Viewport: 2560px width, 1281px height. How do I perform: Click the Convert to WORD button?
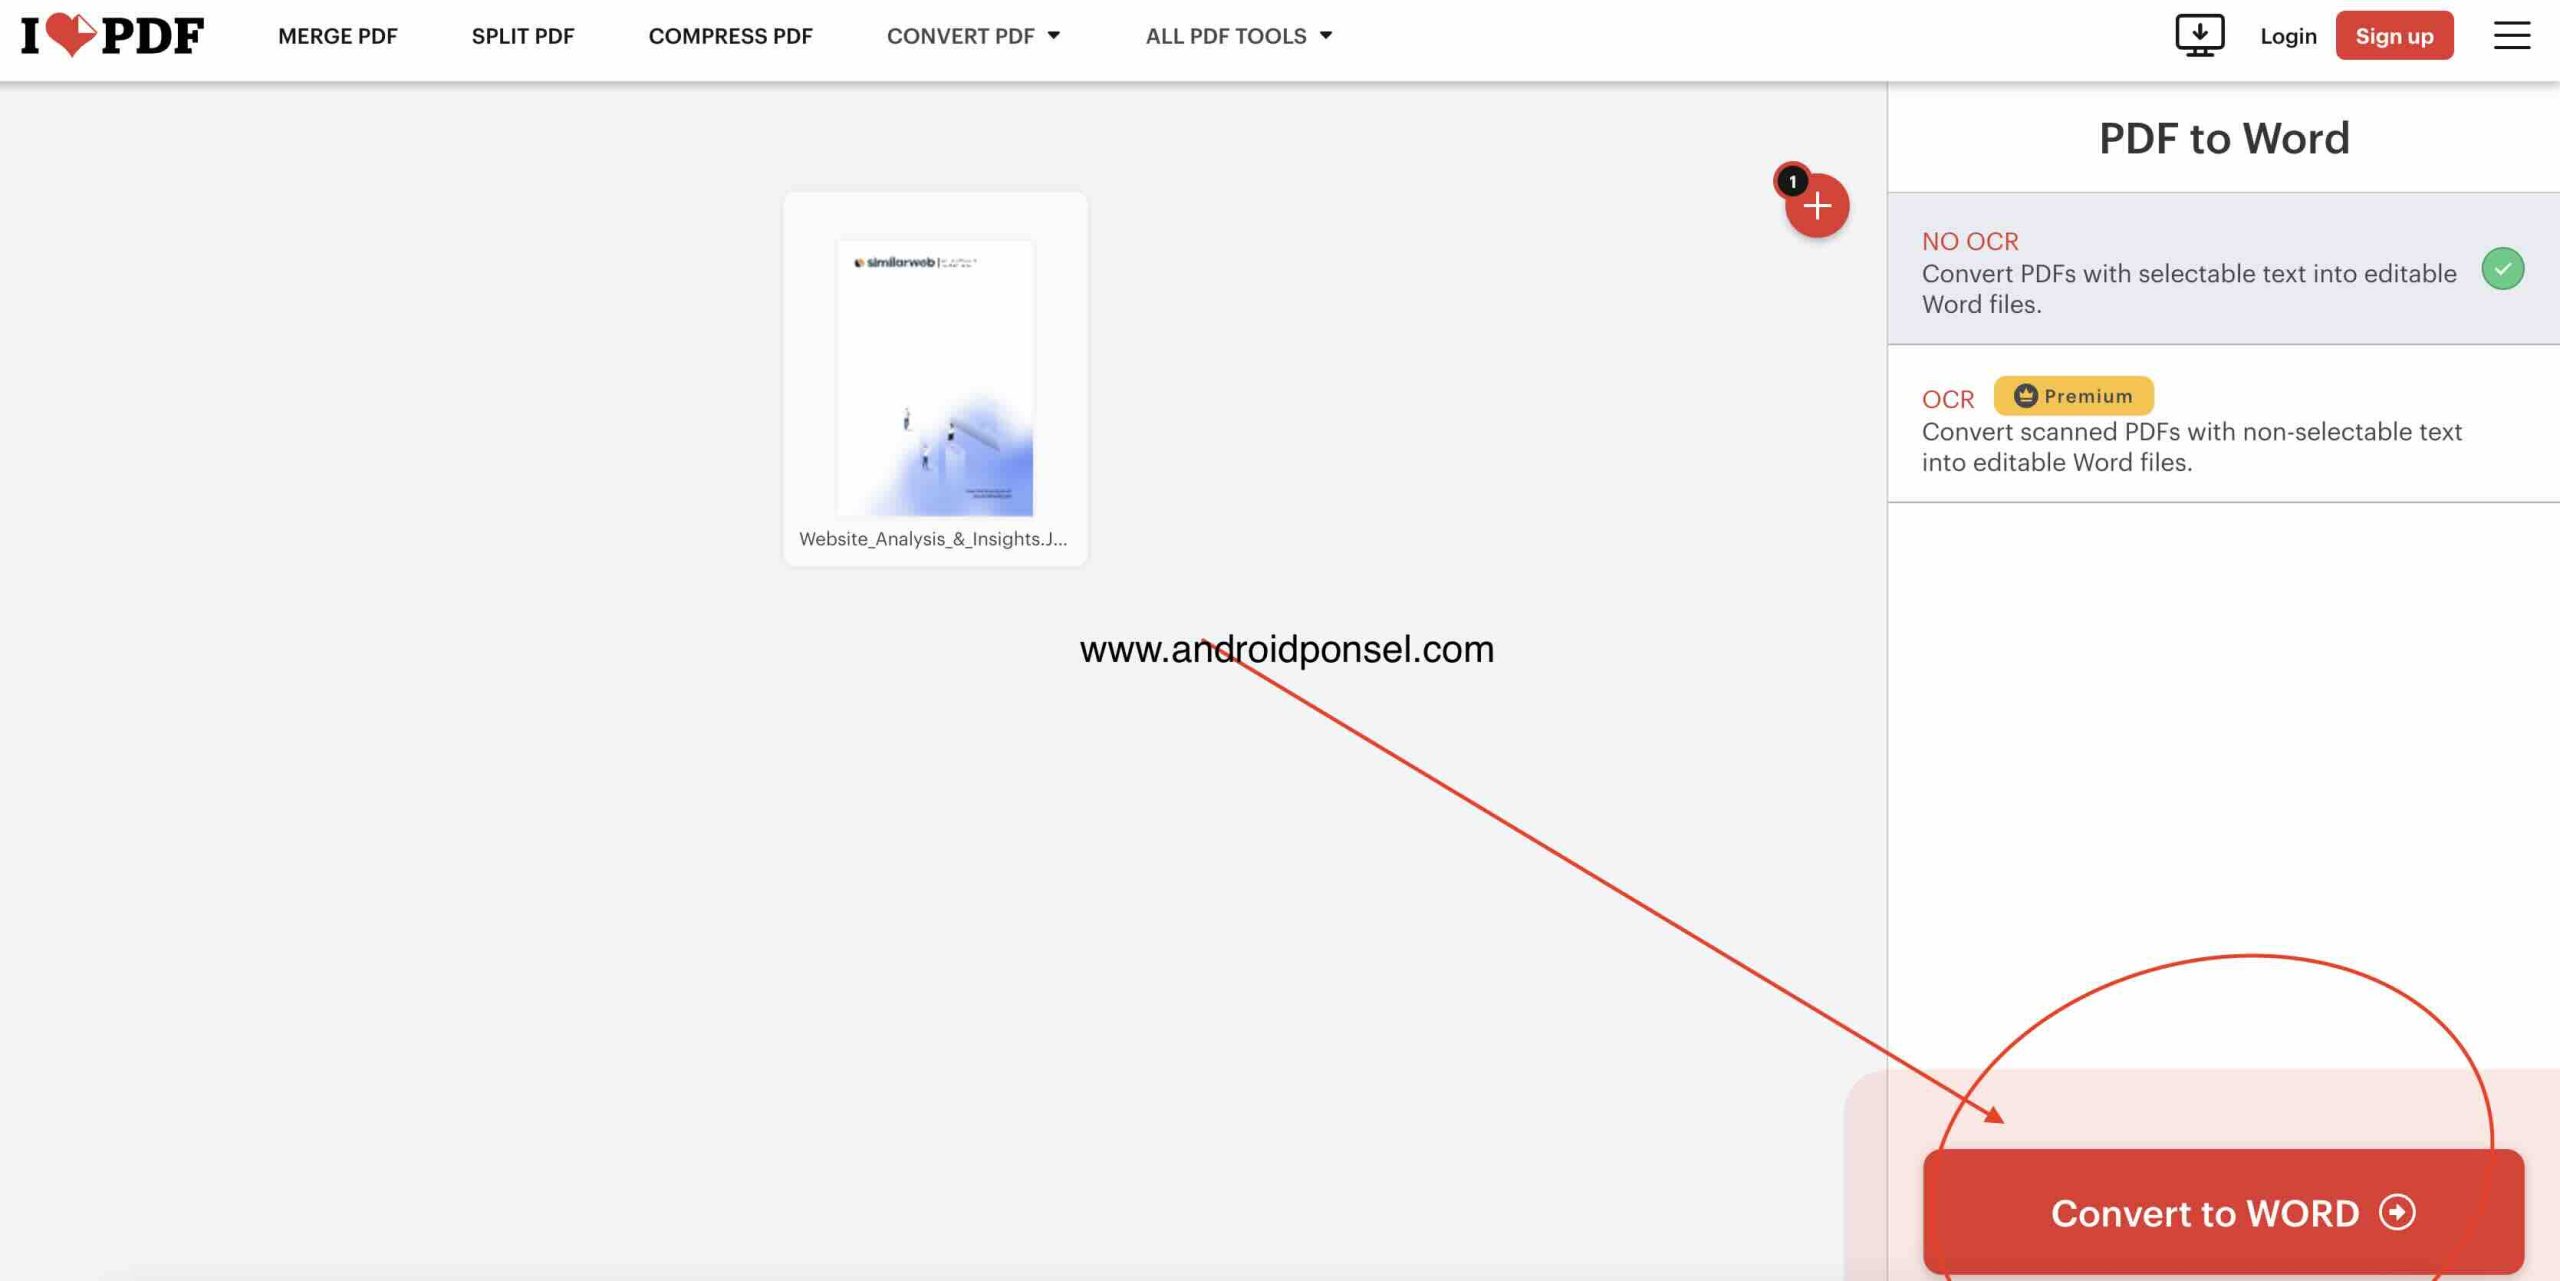click(x=2223, y=1212)
